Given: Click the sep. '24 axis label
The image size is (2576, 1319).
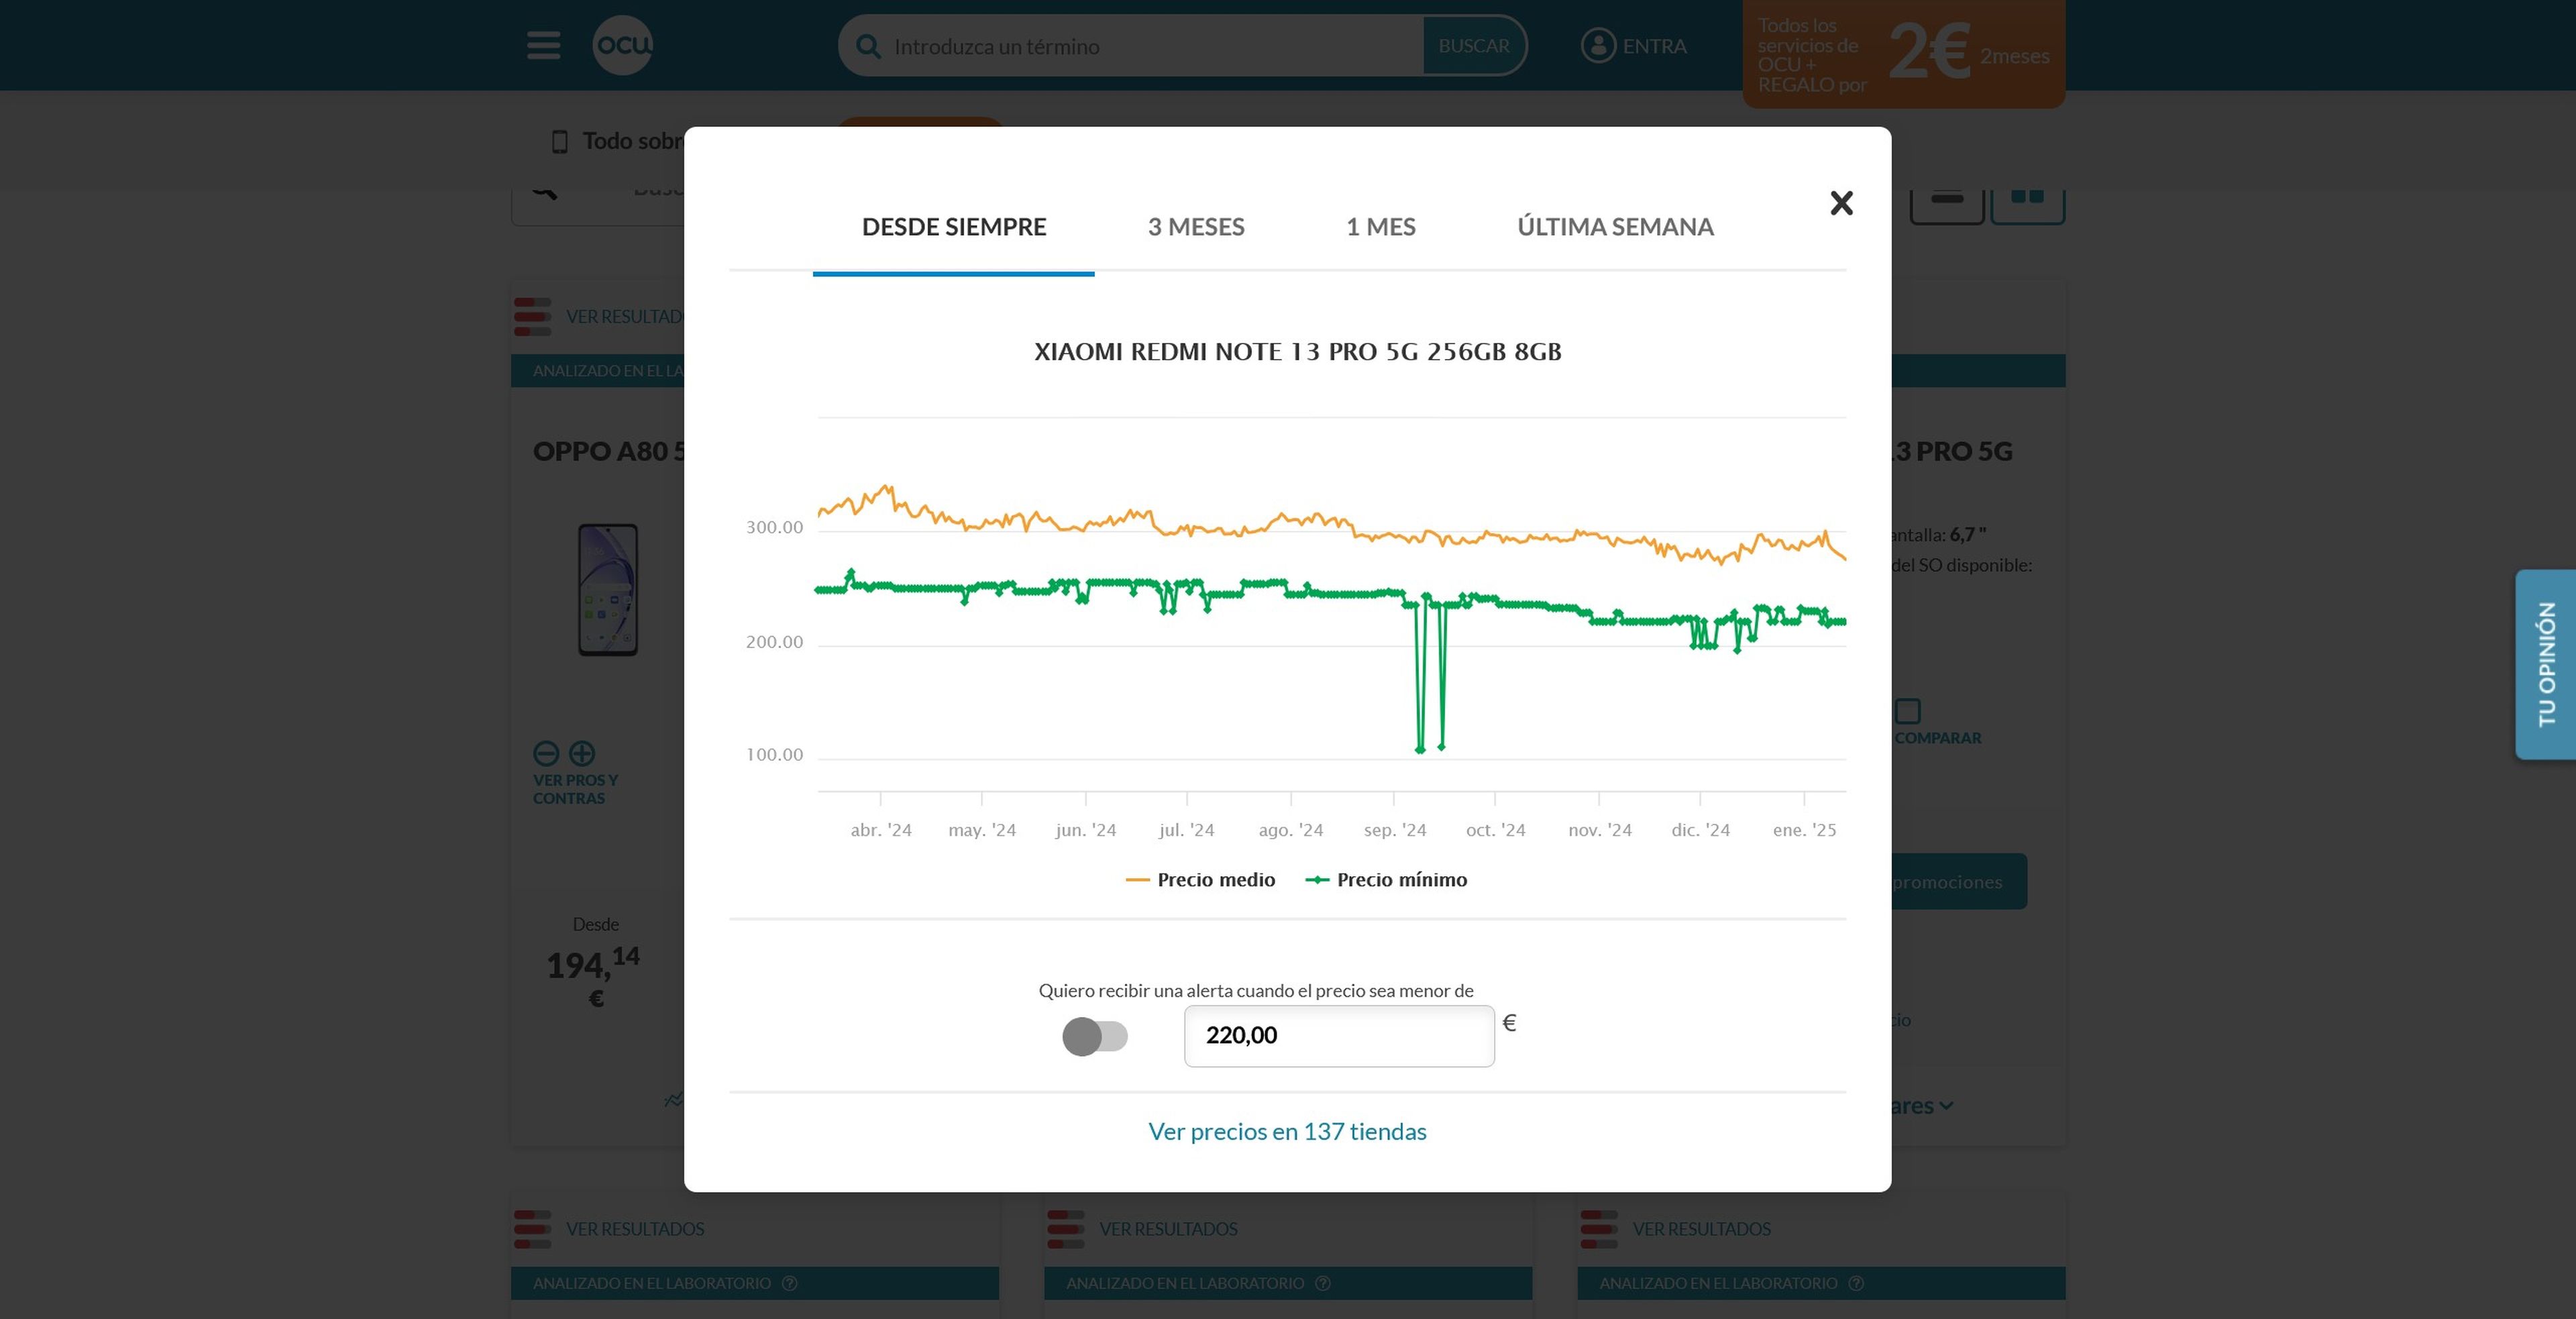Looking at the screenshot, I should point(1394,830).
